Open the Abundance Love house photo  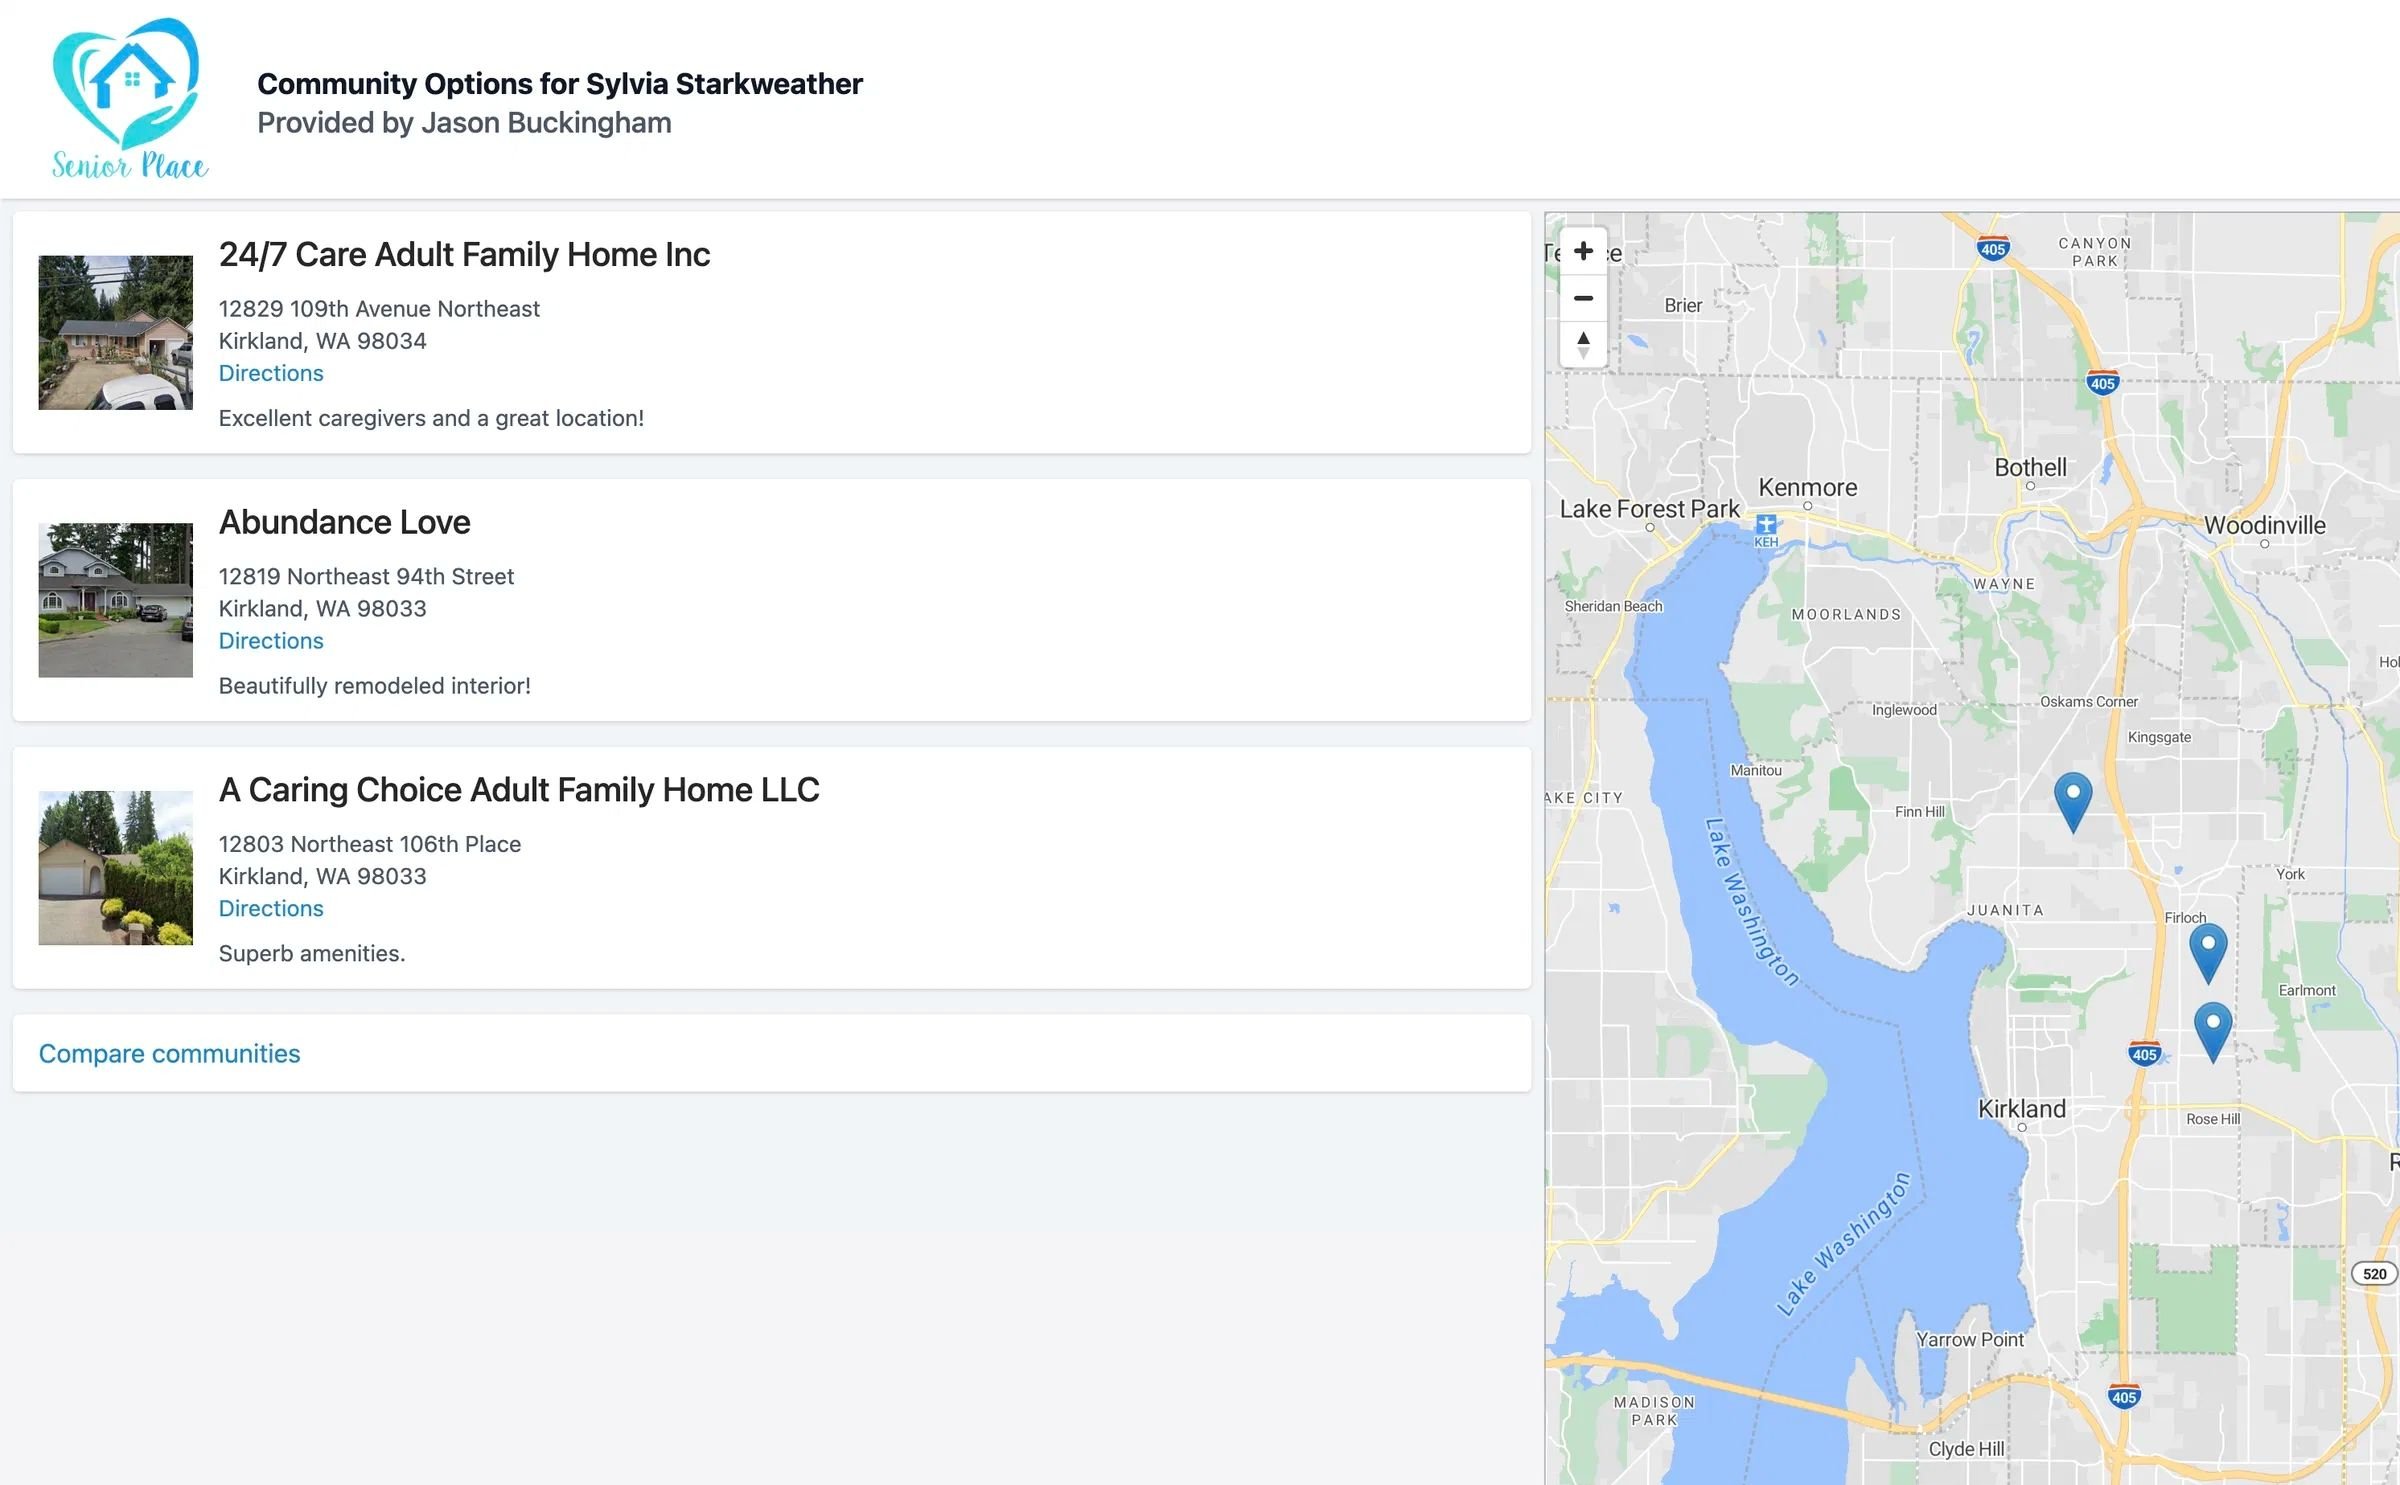(116, 600)
